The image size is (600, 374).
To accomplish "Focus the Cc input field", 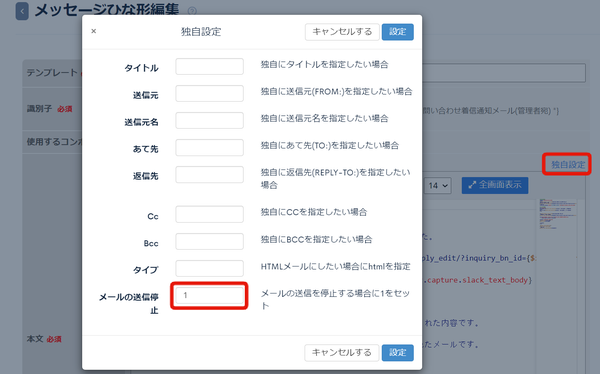I will click(x=209, y=214).
